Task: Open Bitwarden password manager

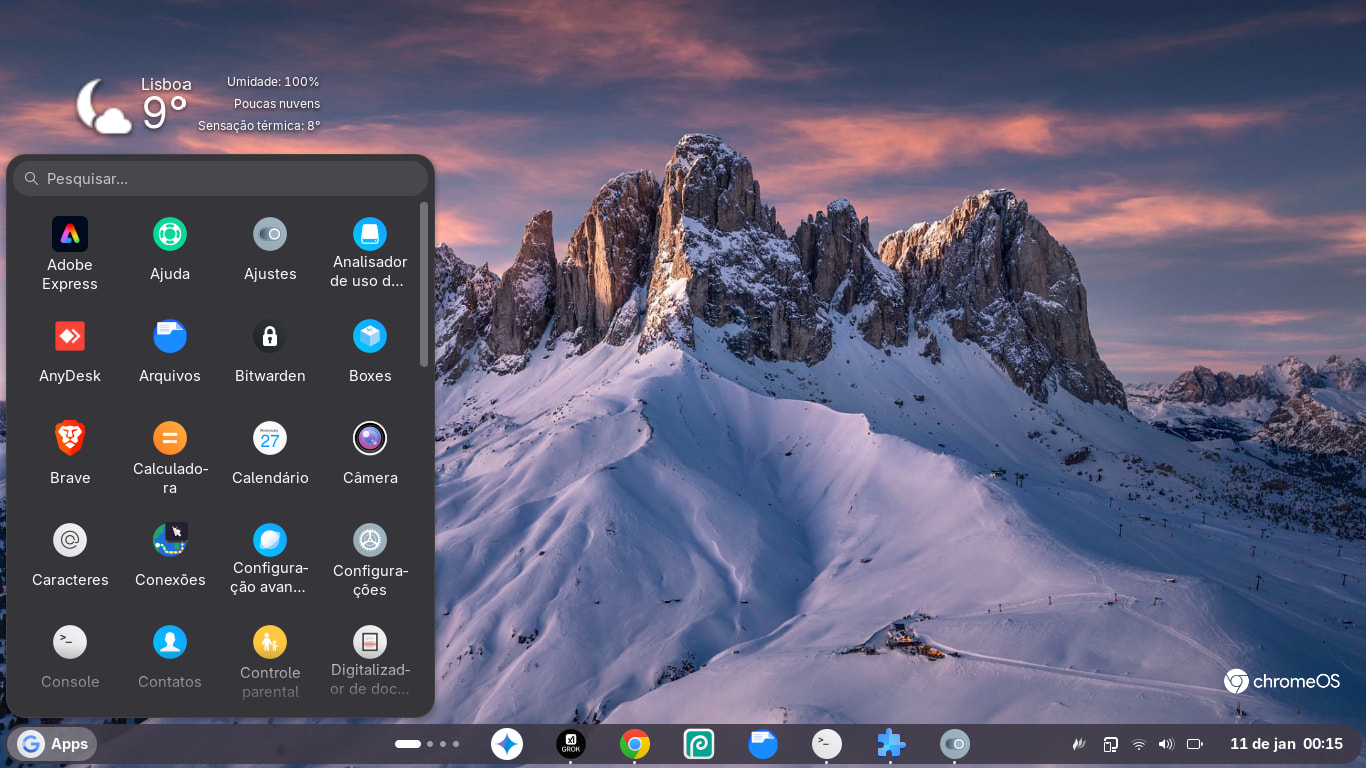Action: tap(270, 337)
